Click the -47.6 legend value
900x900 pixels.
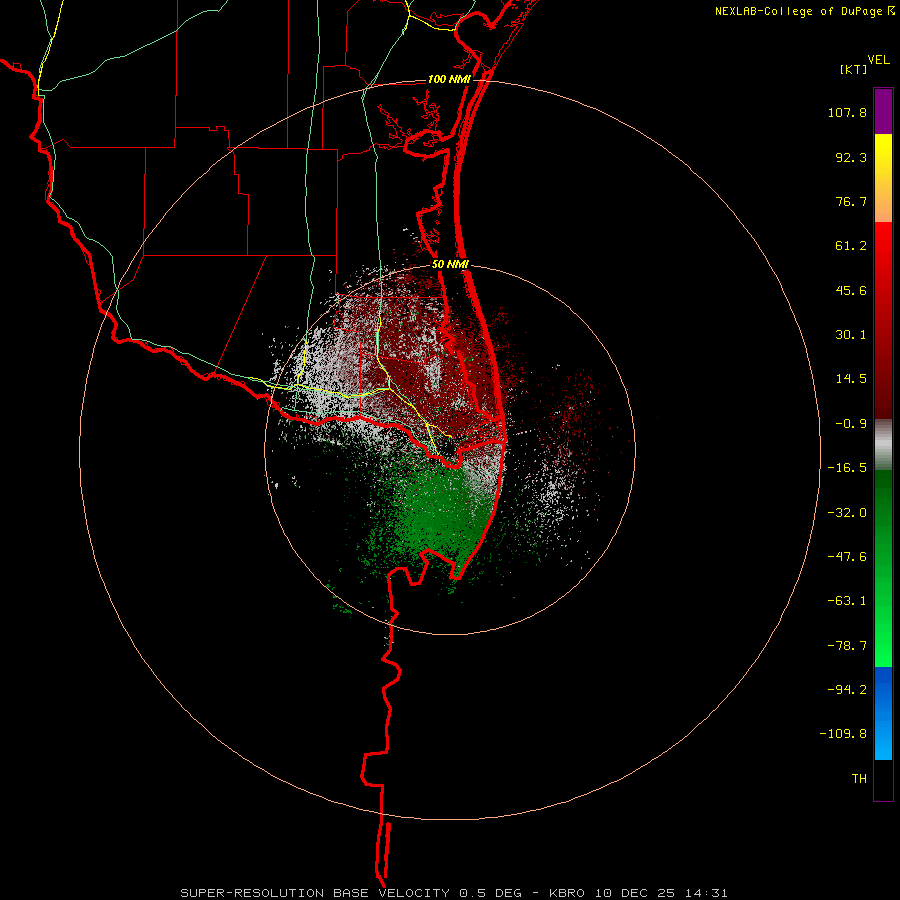tap(847, 557)
